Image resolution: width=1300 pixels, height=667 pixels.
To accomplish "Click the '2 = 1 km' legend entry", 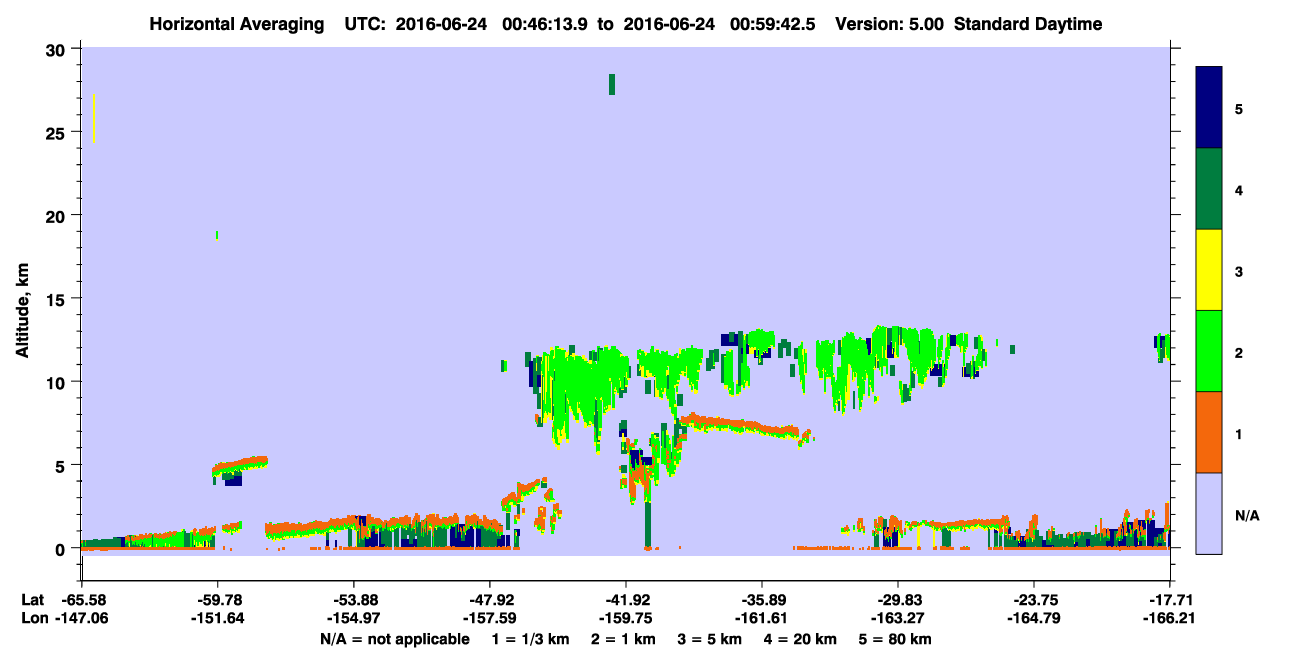I will pyautogui.click(x=622, y=639).
